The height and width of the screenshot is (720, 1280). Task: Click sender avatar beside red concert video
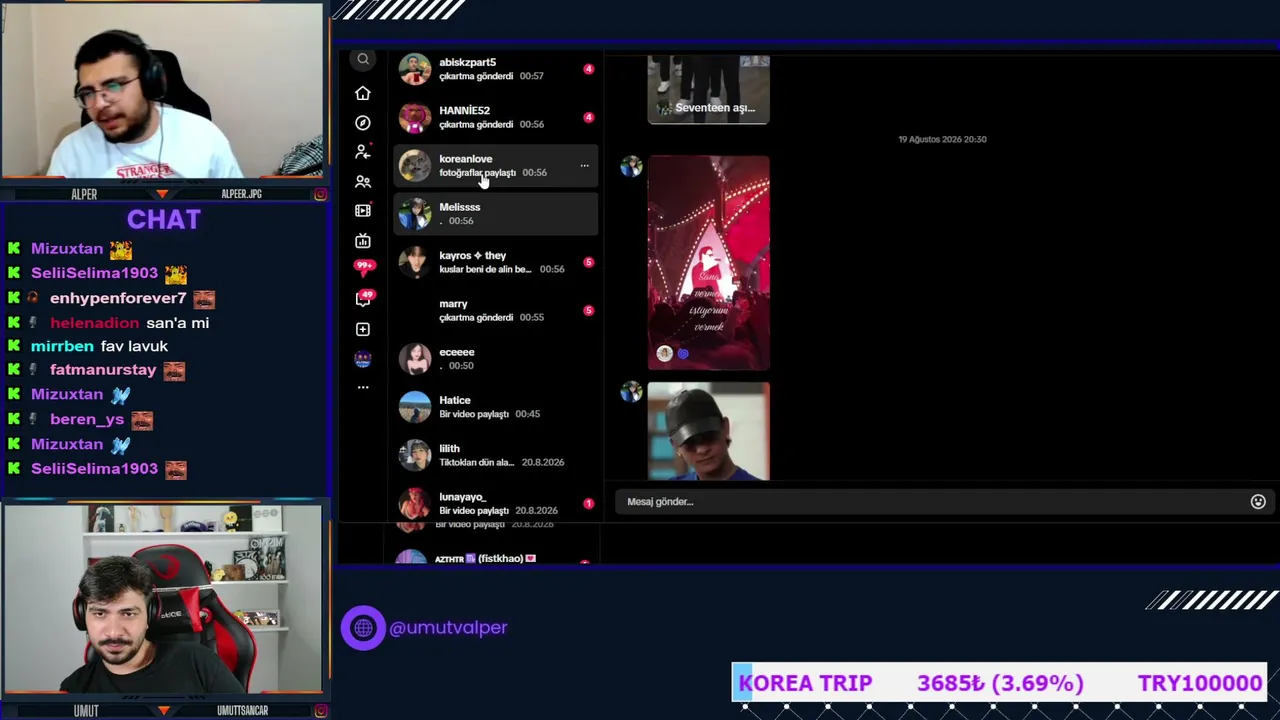pyautogui.click(x=631, y=167)
